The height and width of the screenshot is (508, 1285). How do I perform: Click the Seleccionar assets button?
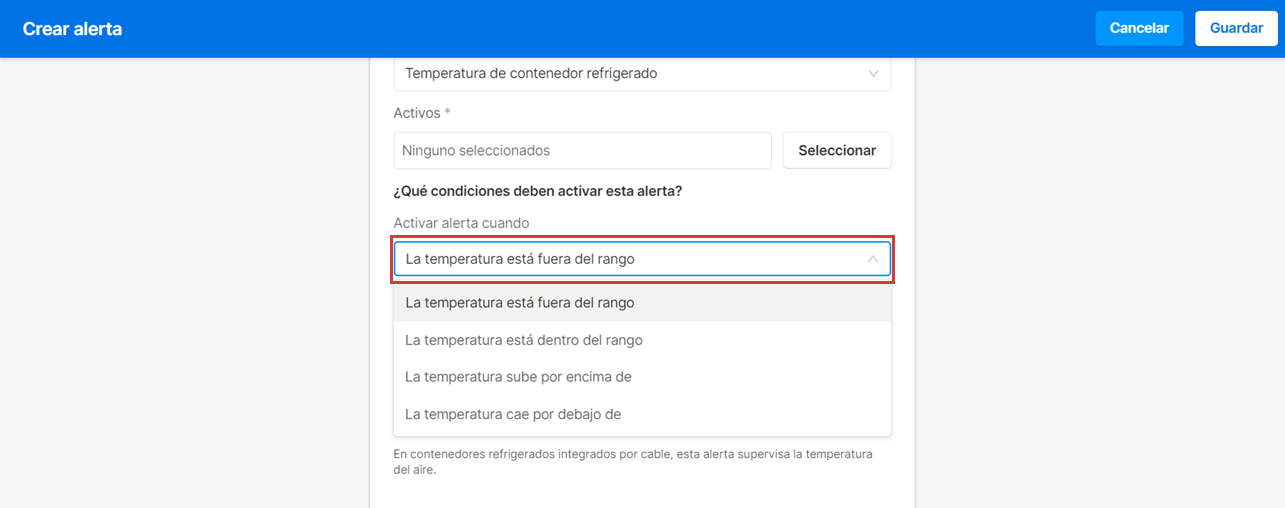(x=837, y=150)
